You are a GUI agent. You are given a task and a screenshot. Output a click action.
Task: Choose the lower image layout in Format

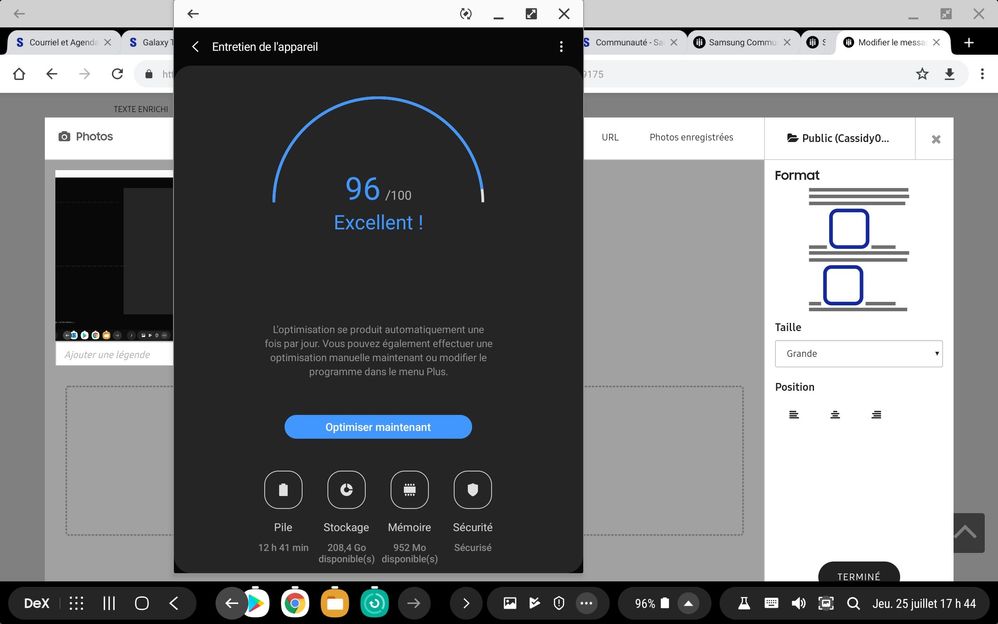(843, 285)
